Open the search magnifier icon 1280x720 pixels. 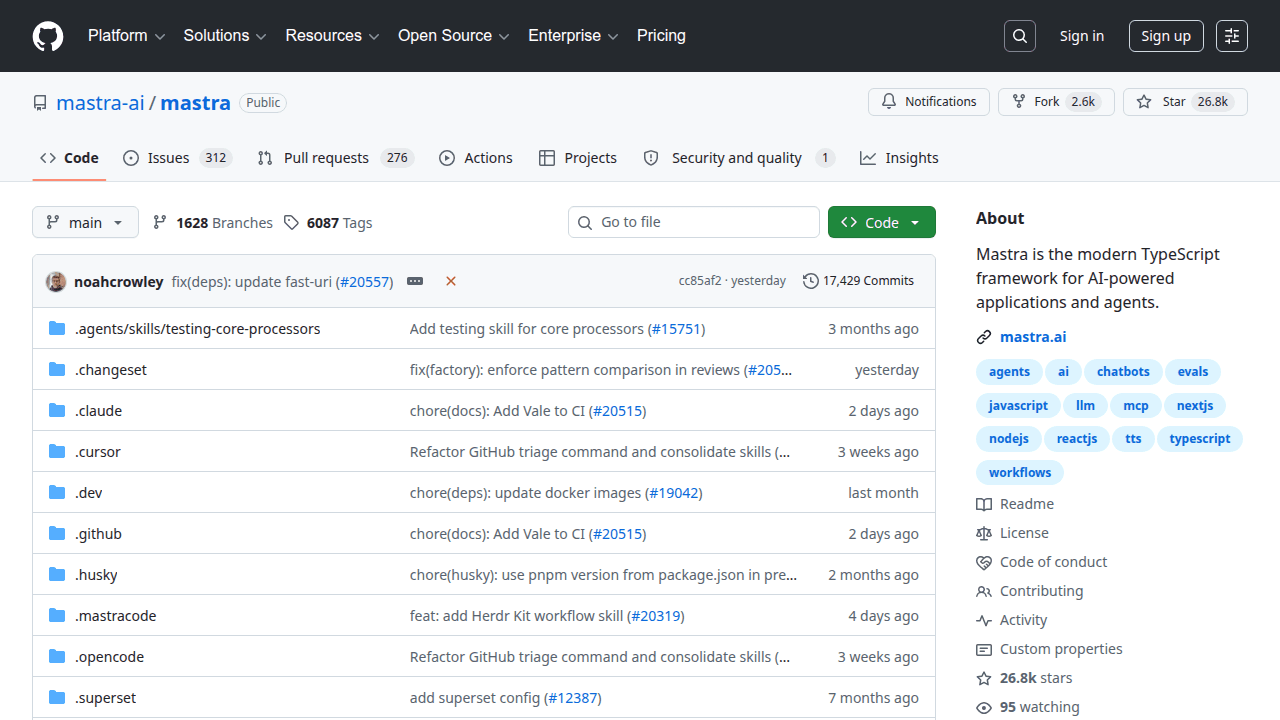pos(1019,36)
